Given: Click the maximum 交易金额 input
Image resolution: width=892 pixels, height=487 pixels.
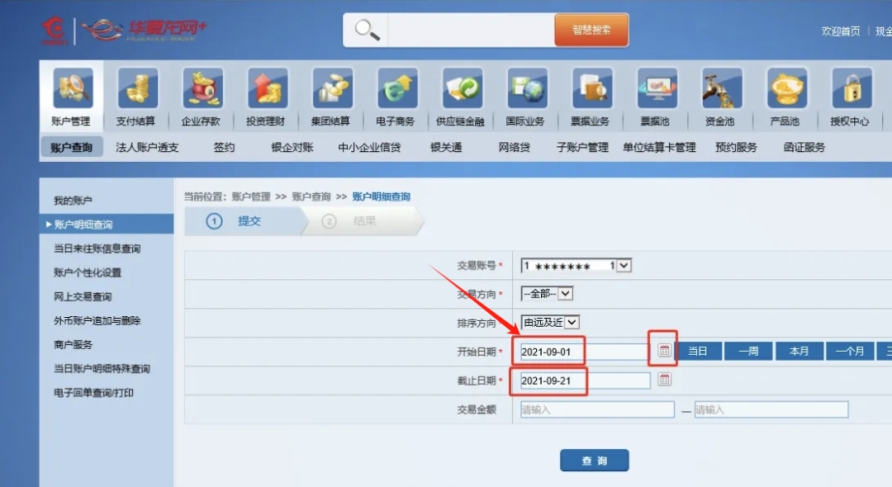Looking at the screenshot, I should pos(771,410).
